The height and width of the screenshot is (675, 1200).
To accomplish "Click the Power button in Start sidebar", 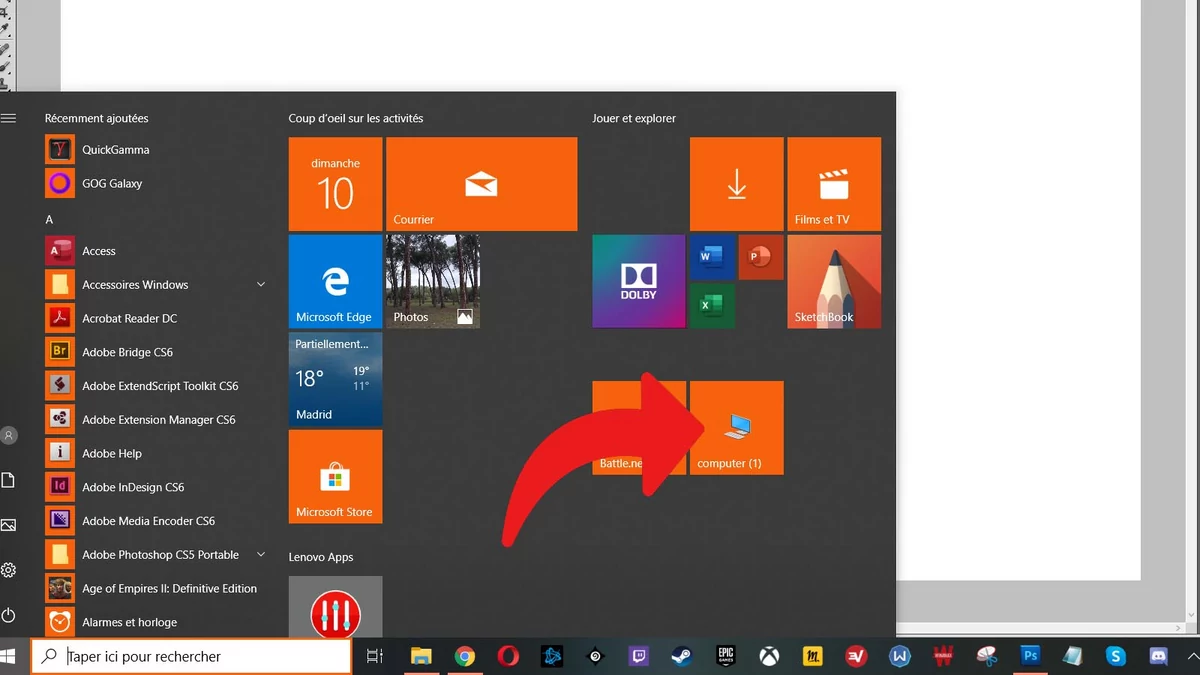I will (x=9, y=615).
